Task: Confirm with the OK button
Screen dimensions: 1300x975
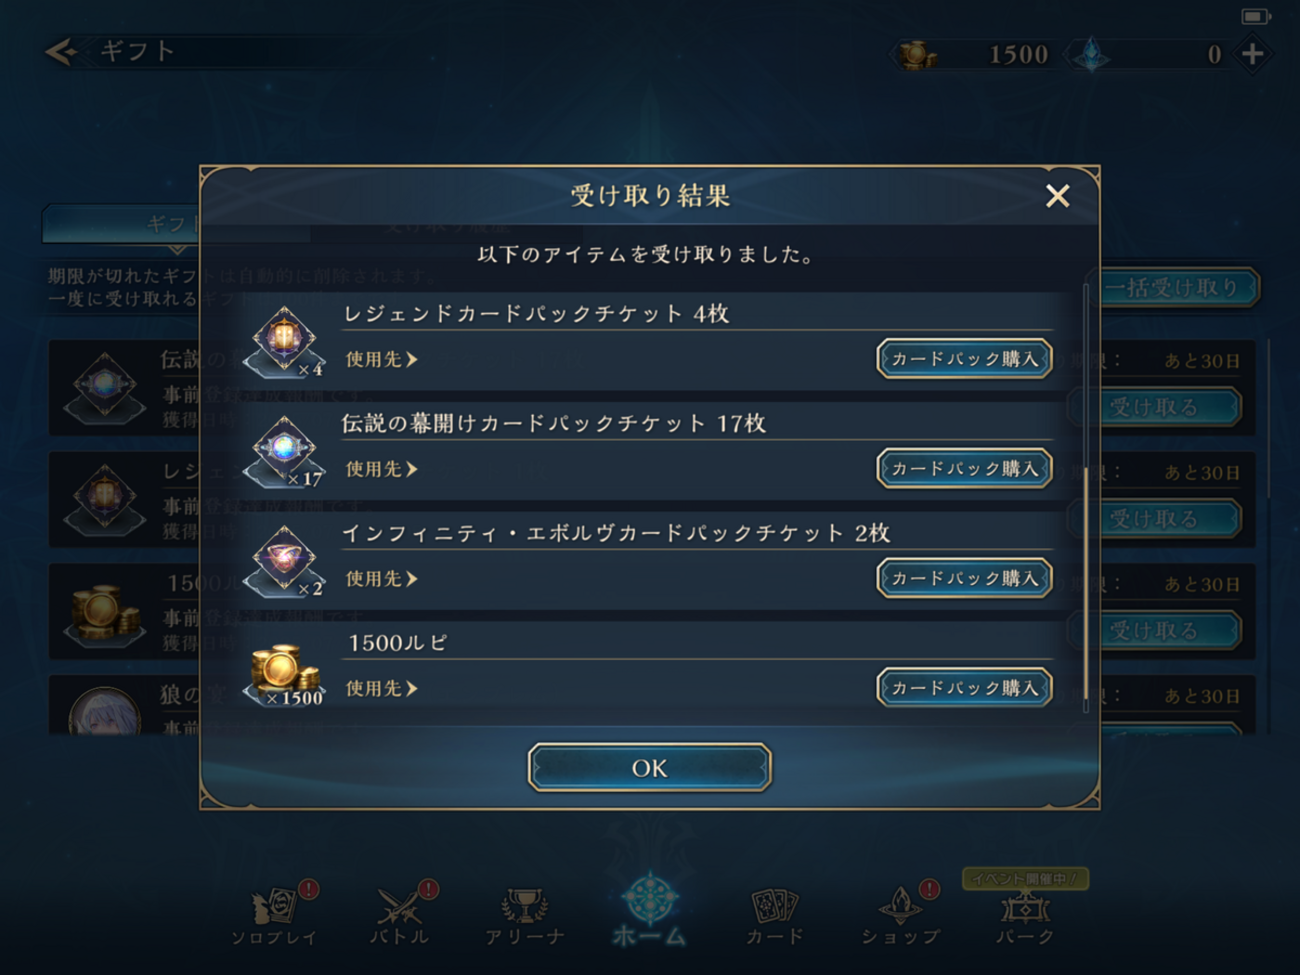Action: (650, 768)
